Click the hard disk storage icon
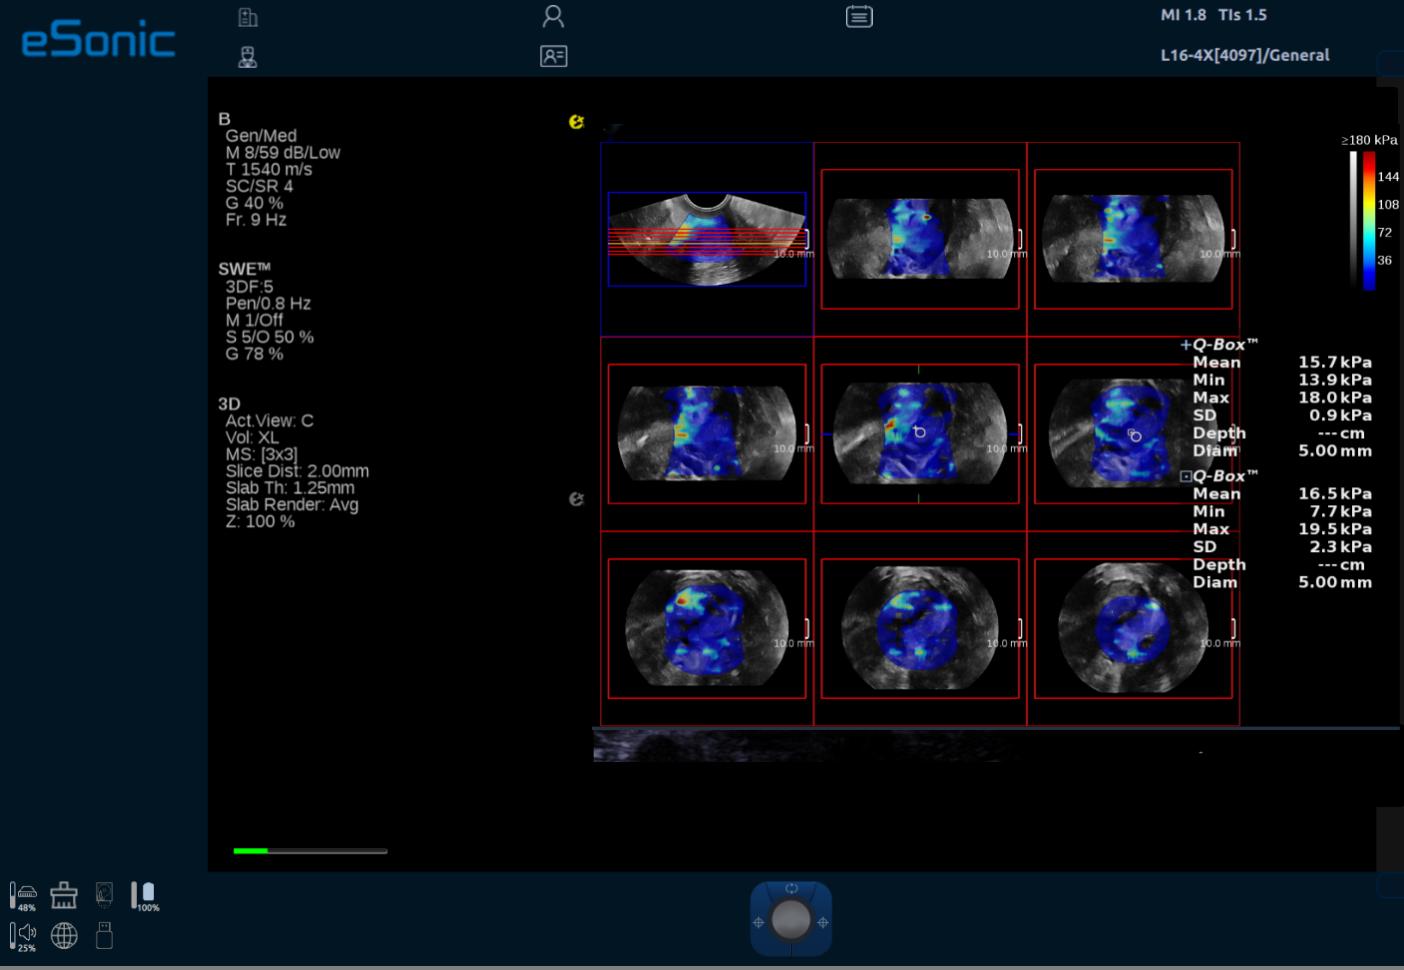1404x970 pixels. [x=104, y=894]
